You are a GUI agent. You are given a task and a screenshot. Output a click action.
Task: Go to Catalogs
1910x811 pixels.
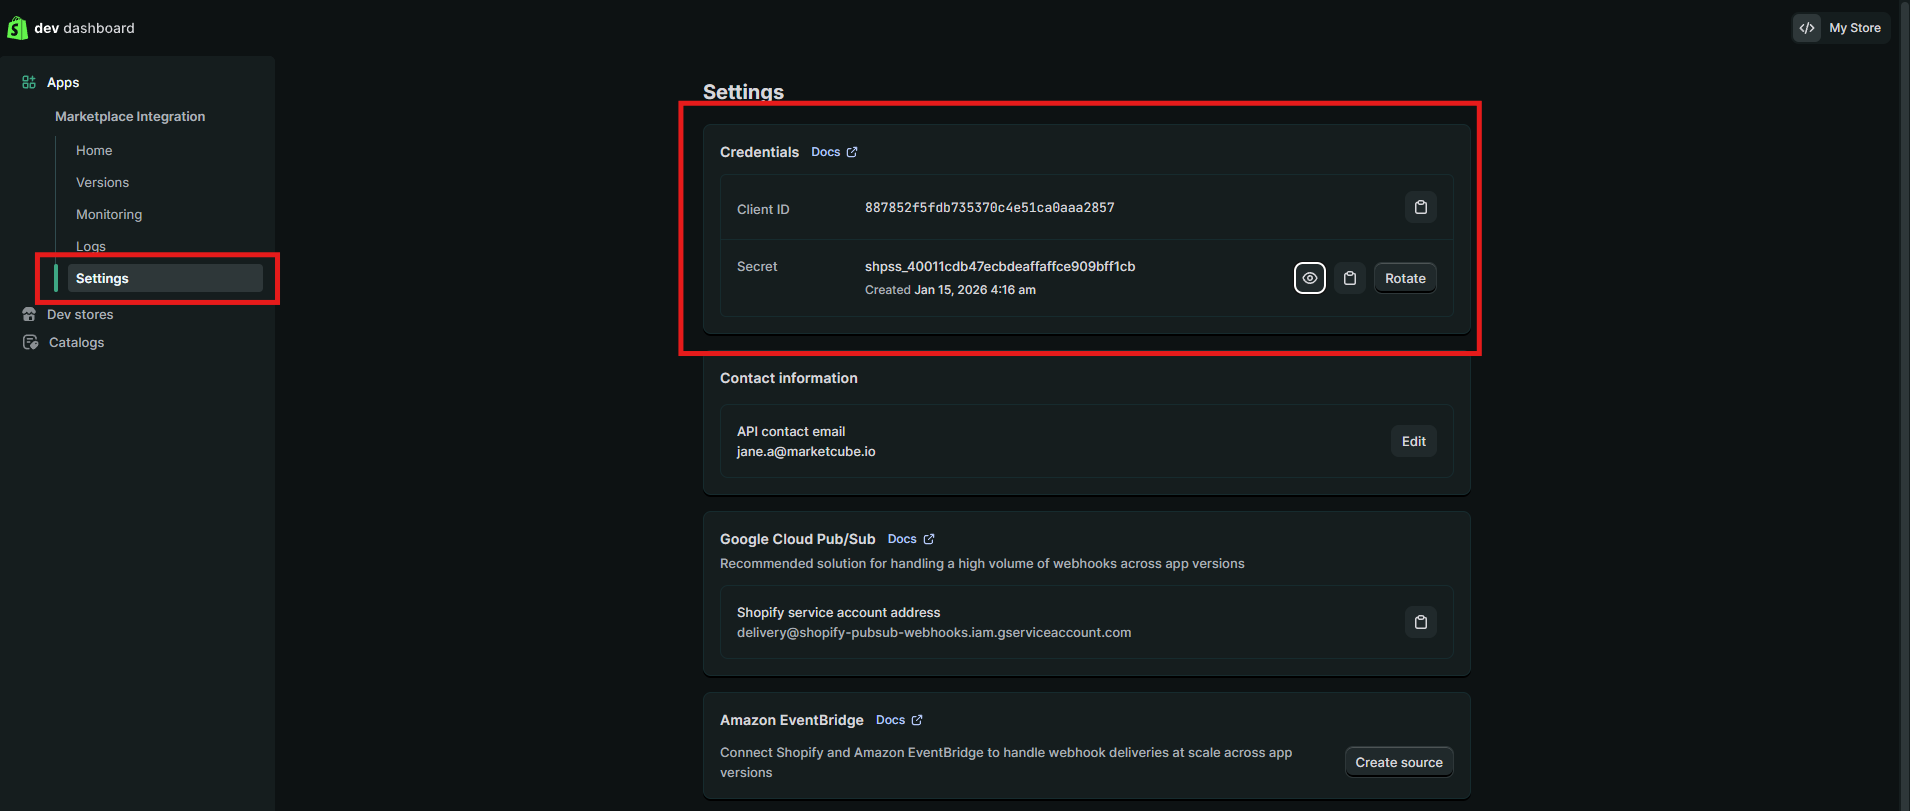[x=76, y=342]
